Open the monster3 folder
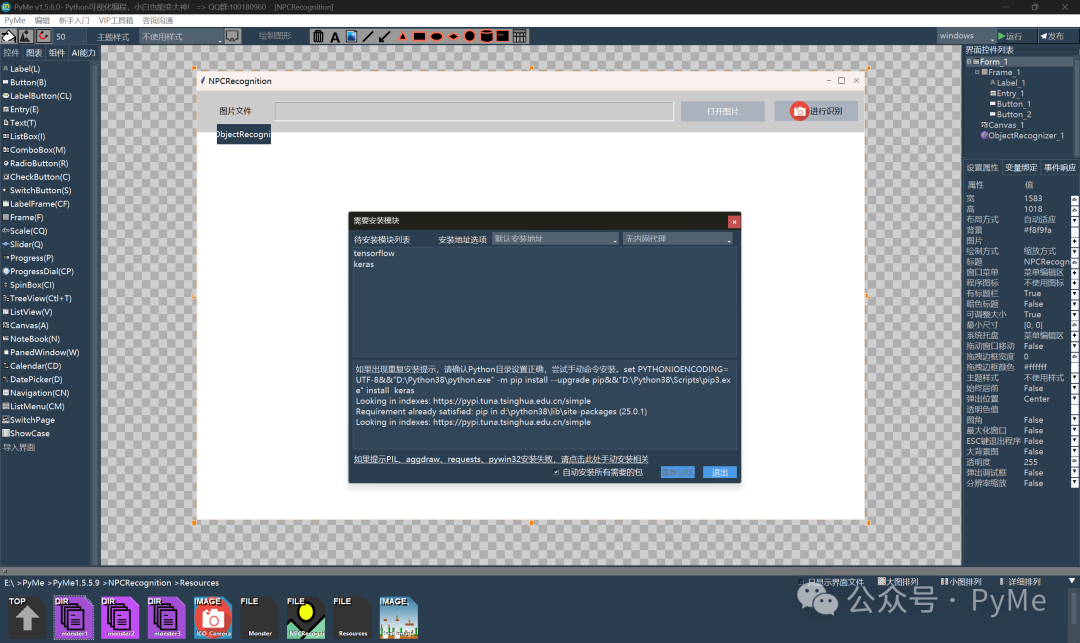Screen dimensions: 1080x643 [167, 617]
